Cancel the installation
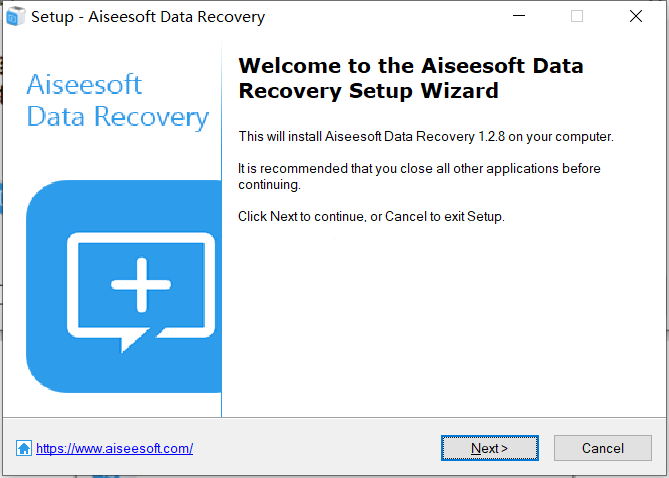 pos(603,448)
